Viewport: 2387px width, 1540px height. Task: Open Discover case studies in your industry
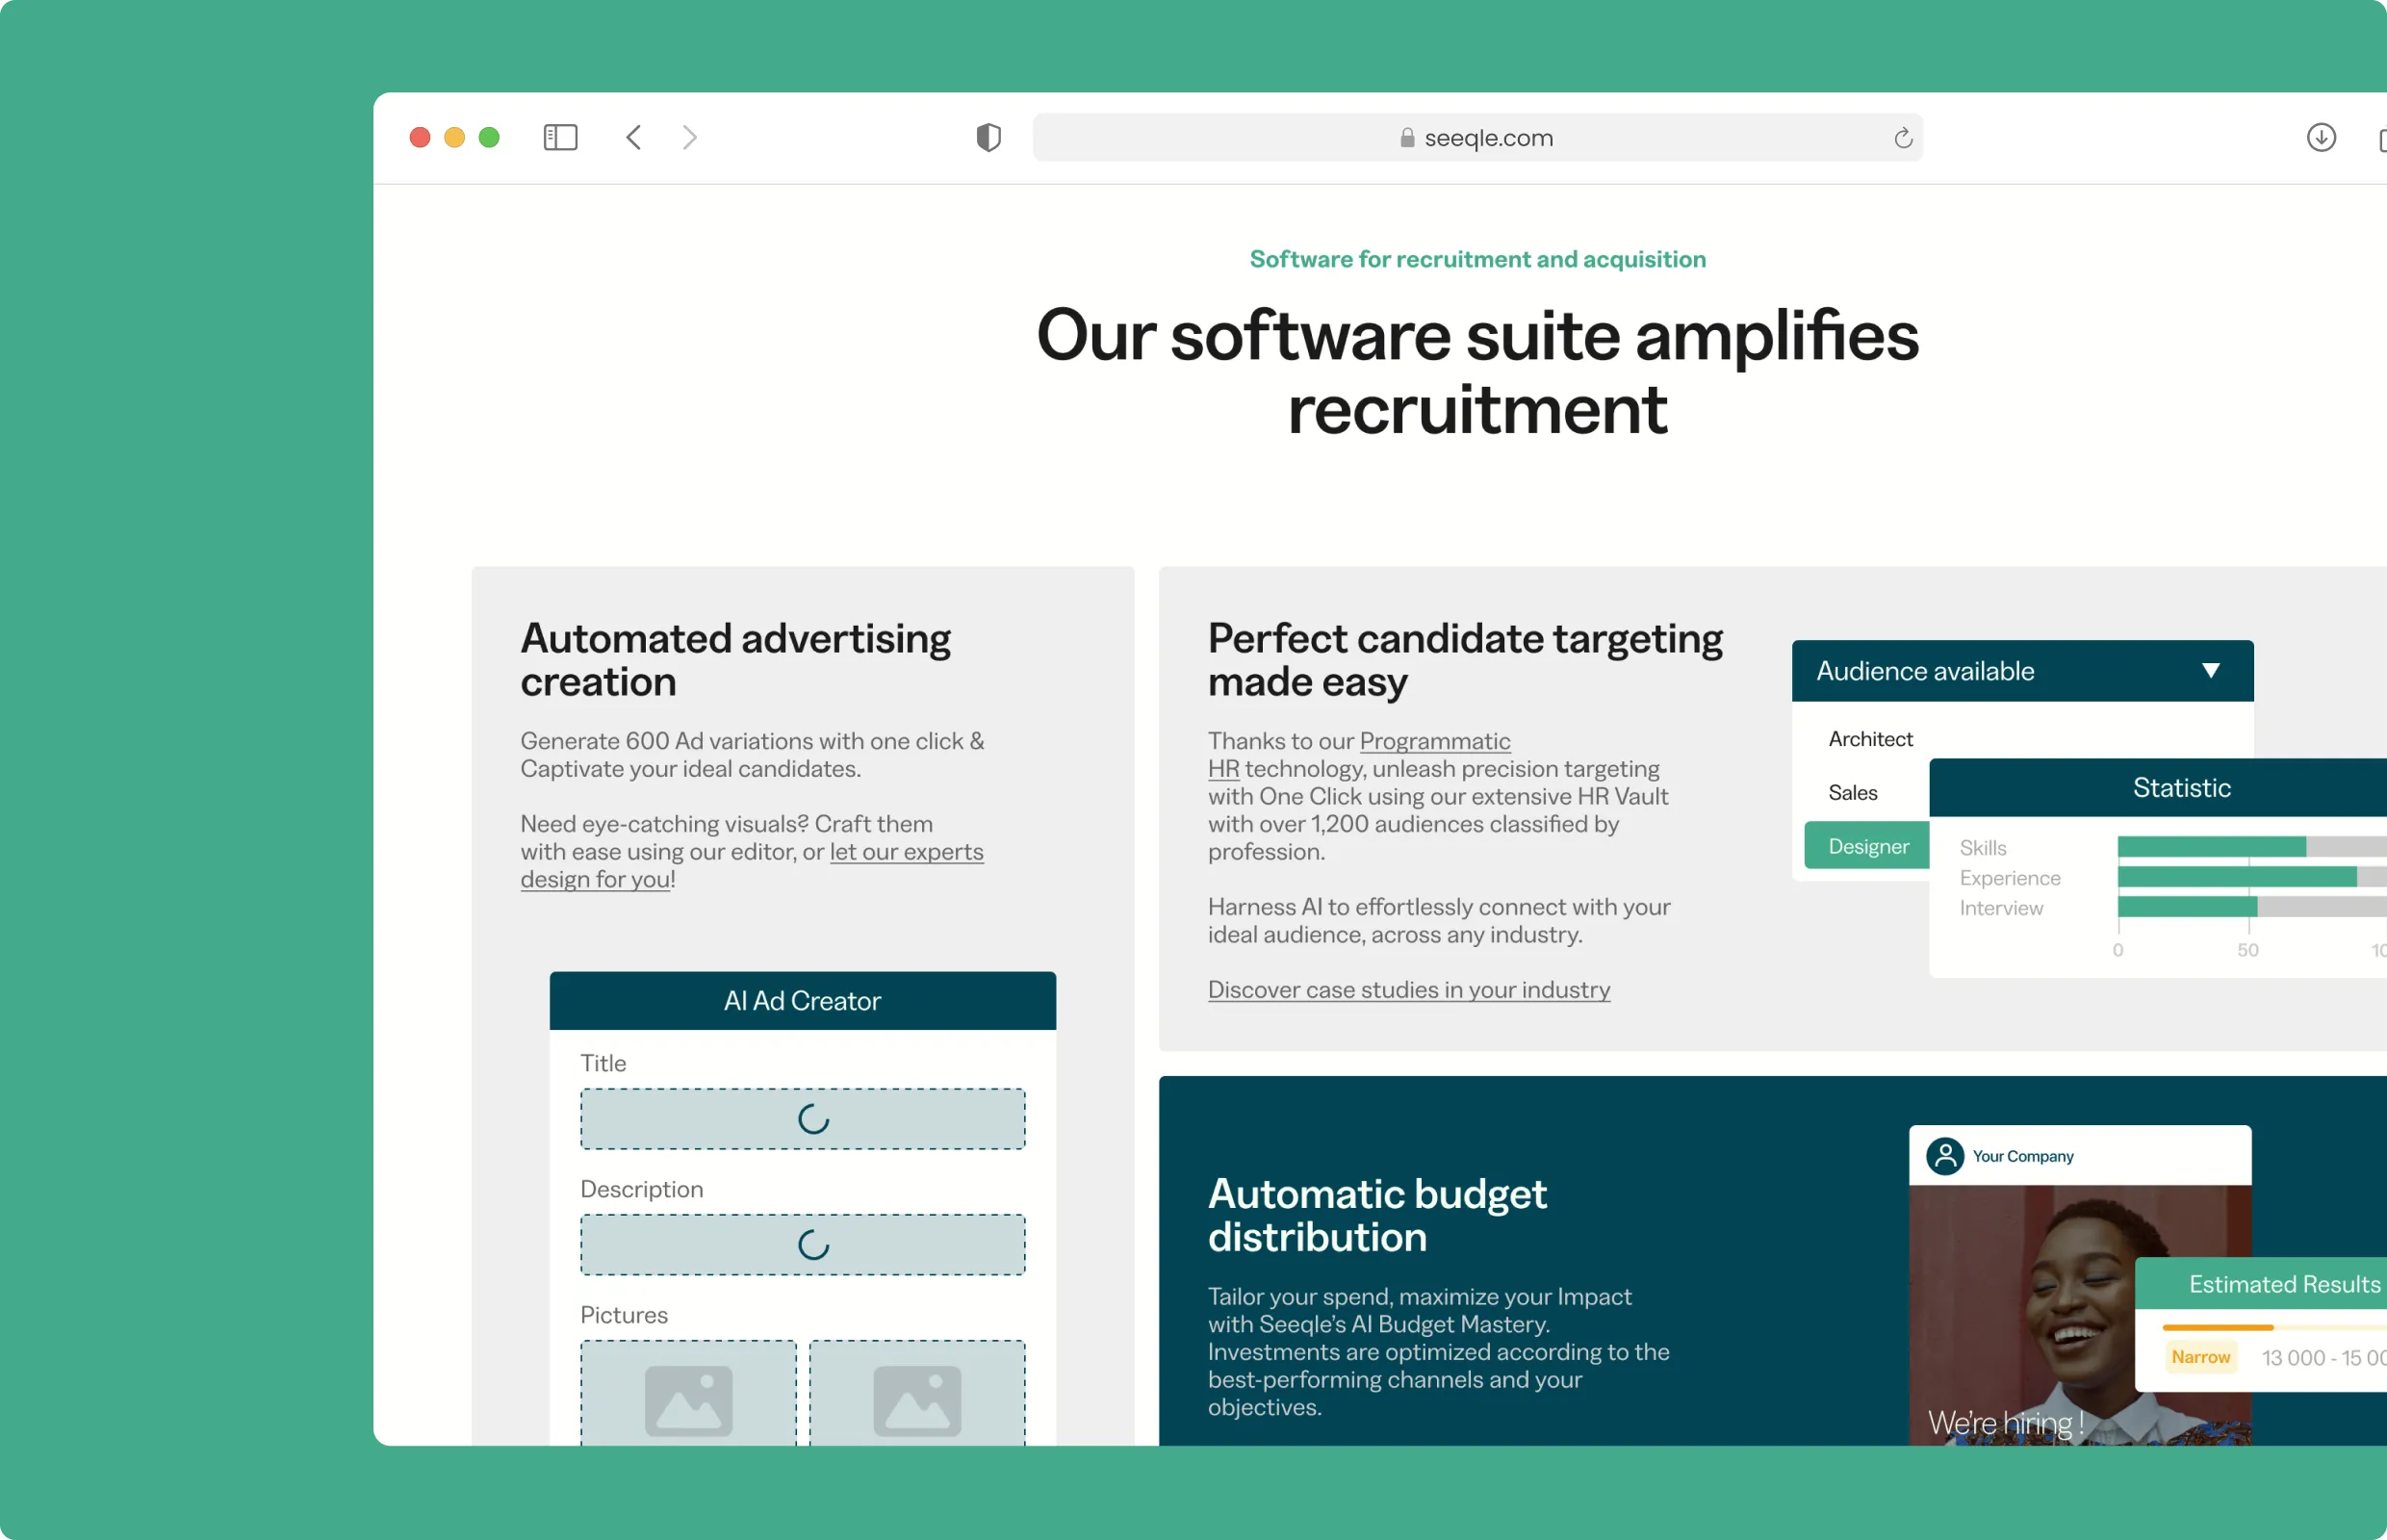[x=1408, y=989]
